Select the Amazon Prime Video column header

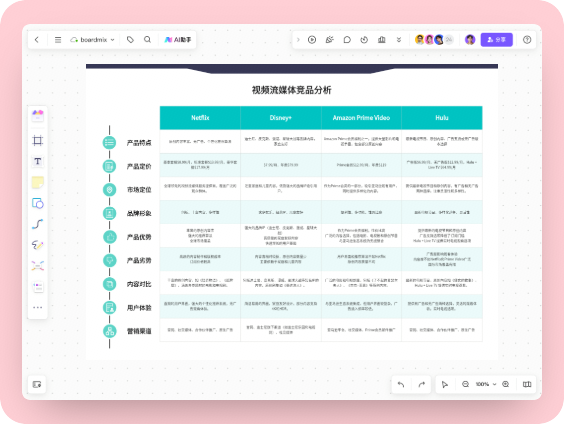pyautogui.click(x=361, y=118)
